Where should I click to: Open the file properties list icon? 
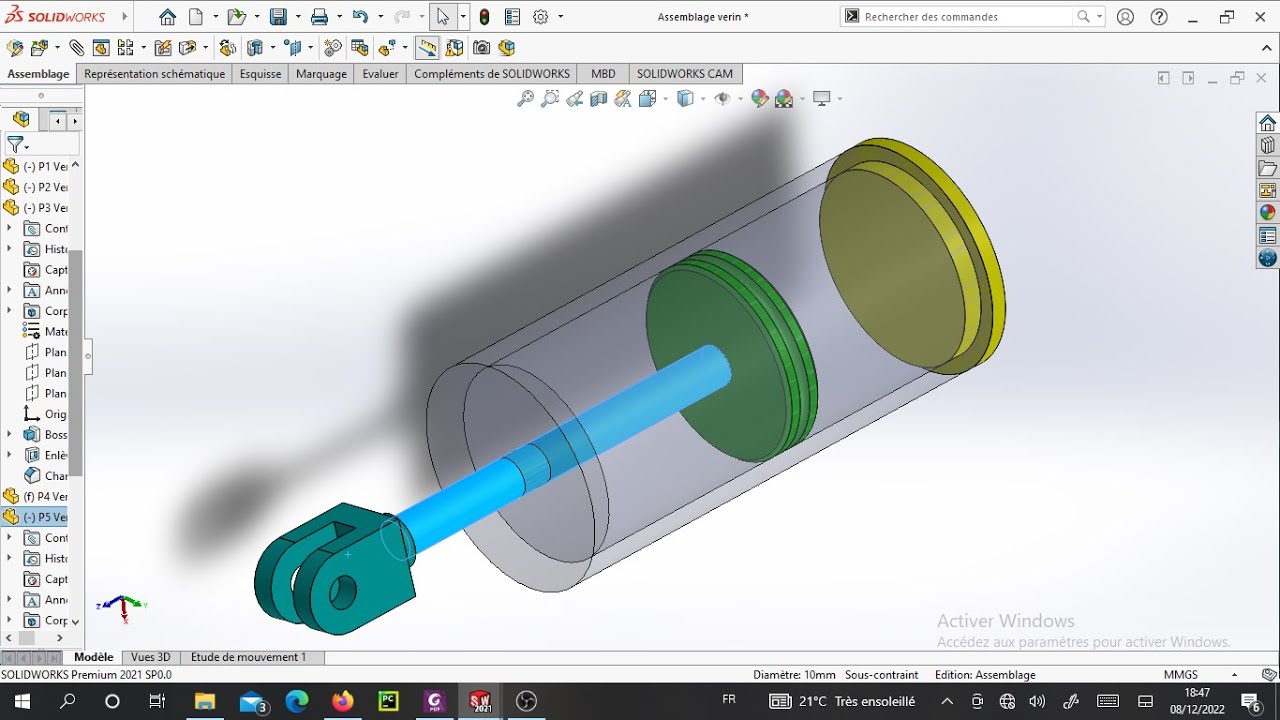512,17
